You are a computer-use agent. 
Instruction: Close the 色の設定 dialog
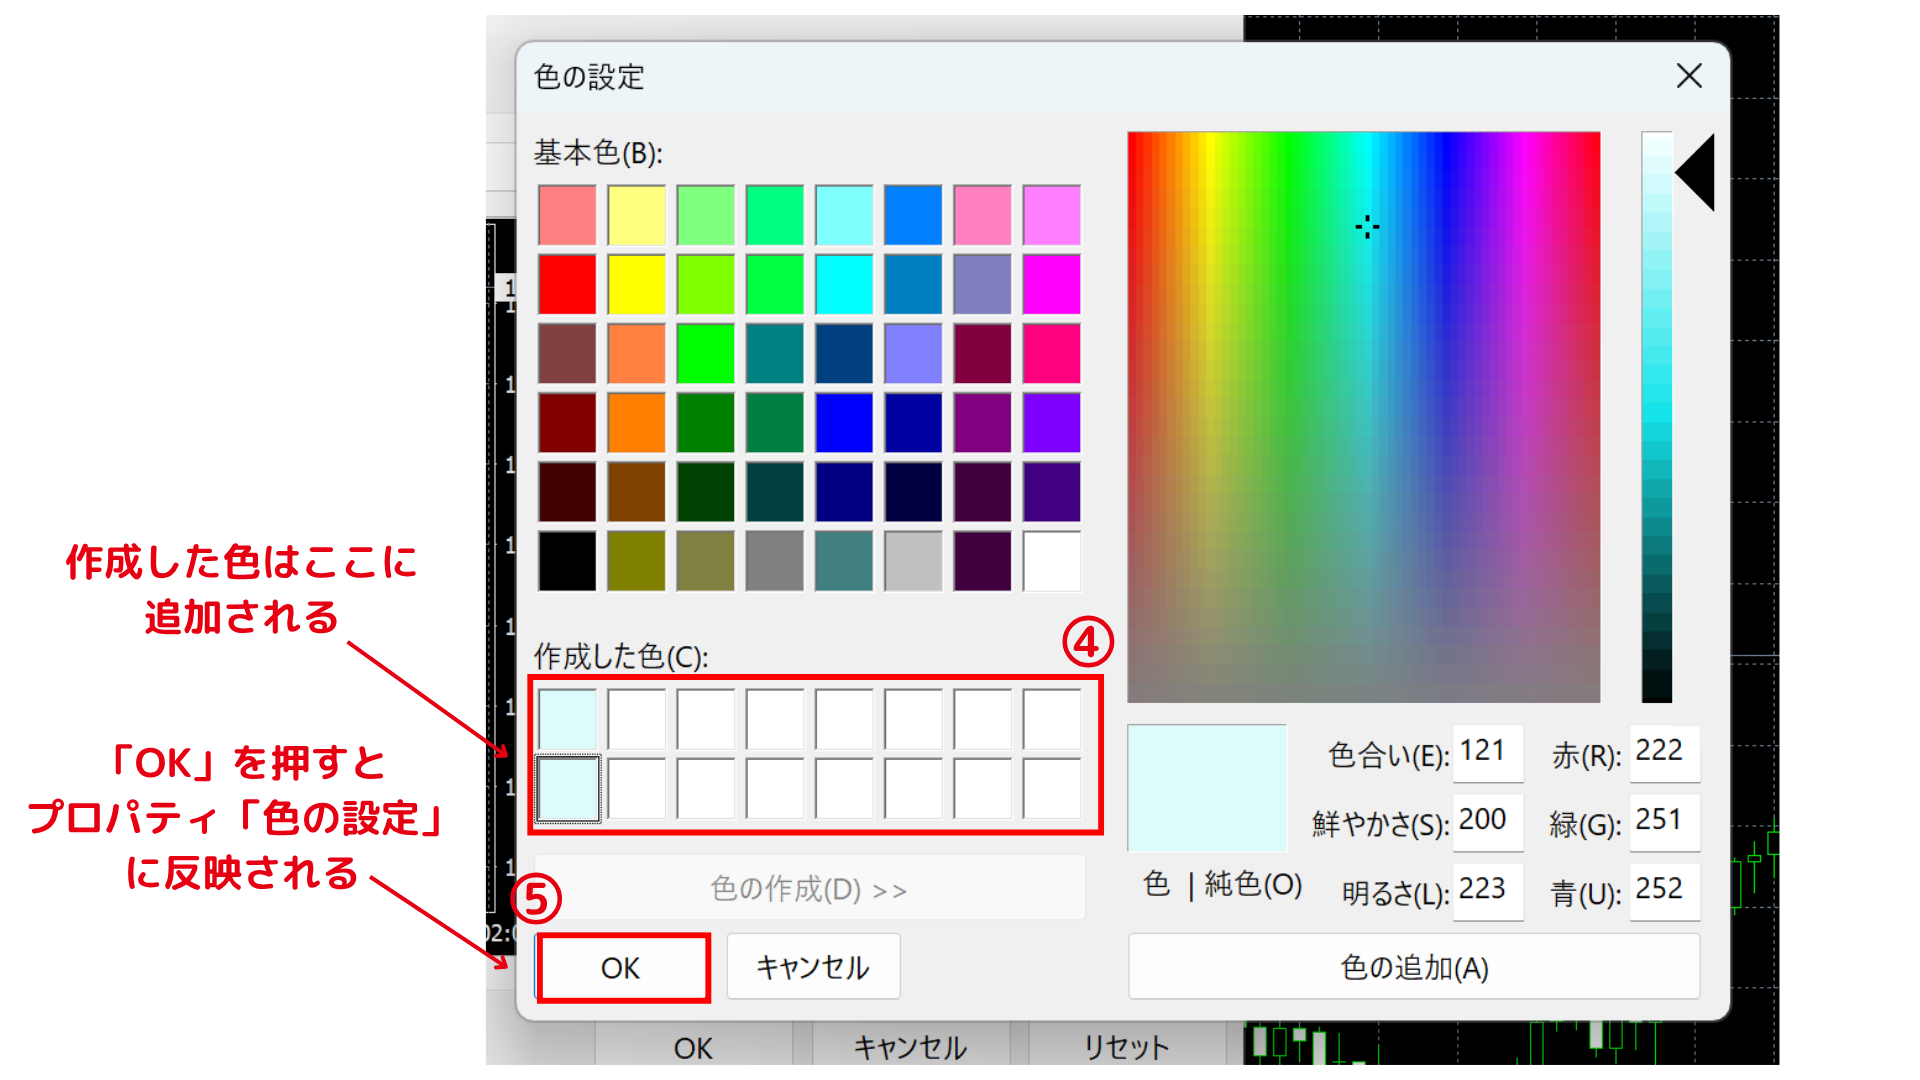[x=1689, y=76]
